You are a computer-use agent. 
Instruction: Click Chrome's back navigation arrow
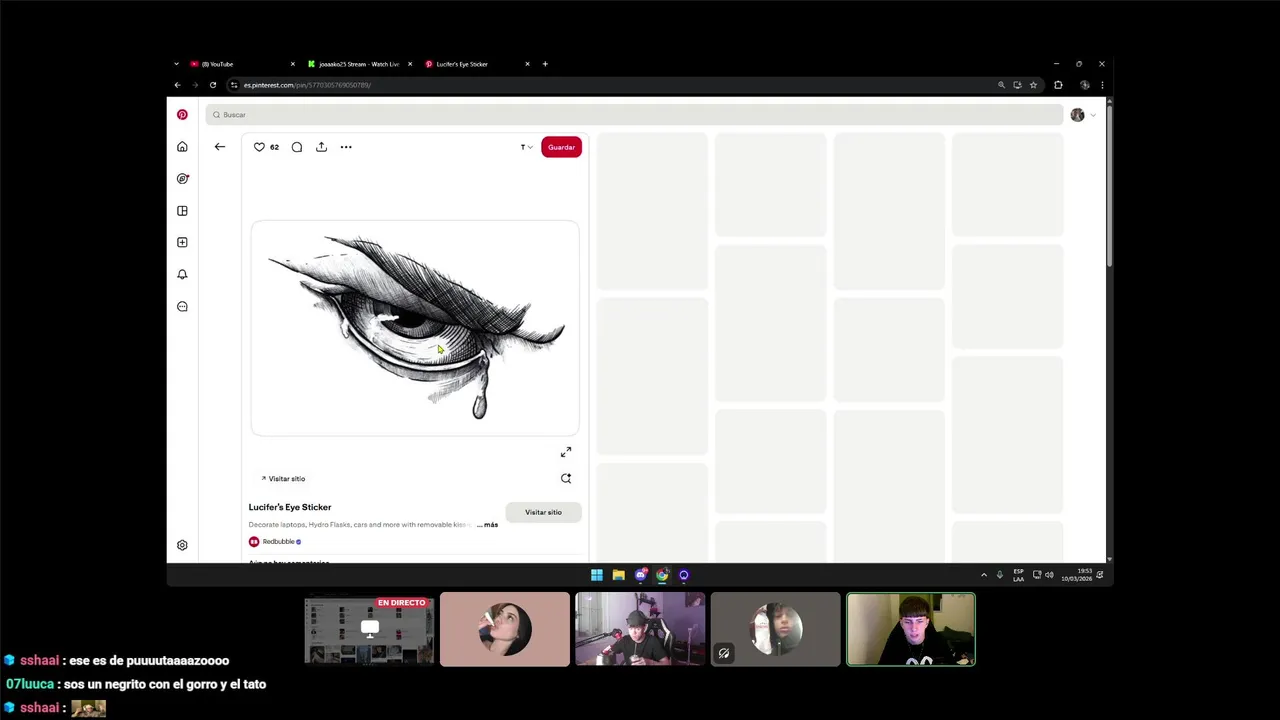pyautogui.click(x=178, y=85)
